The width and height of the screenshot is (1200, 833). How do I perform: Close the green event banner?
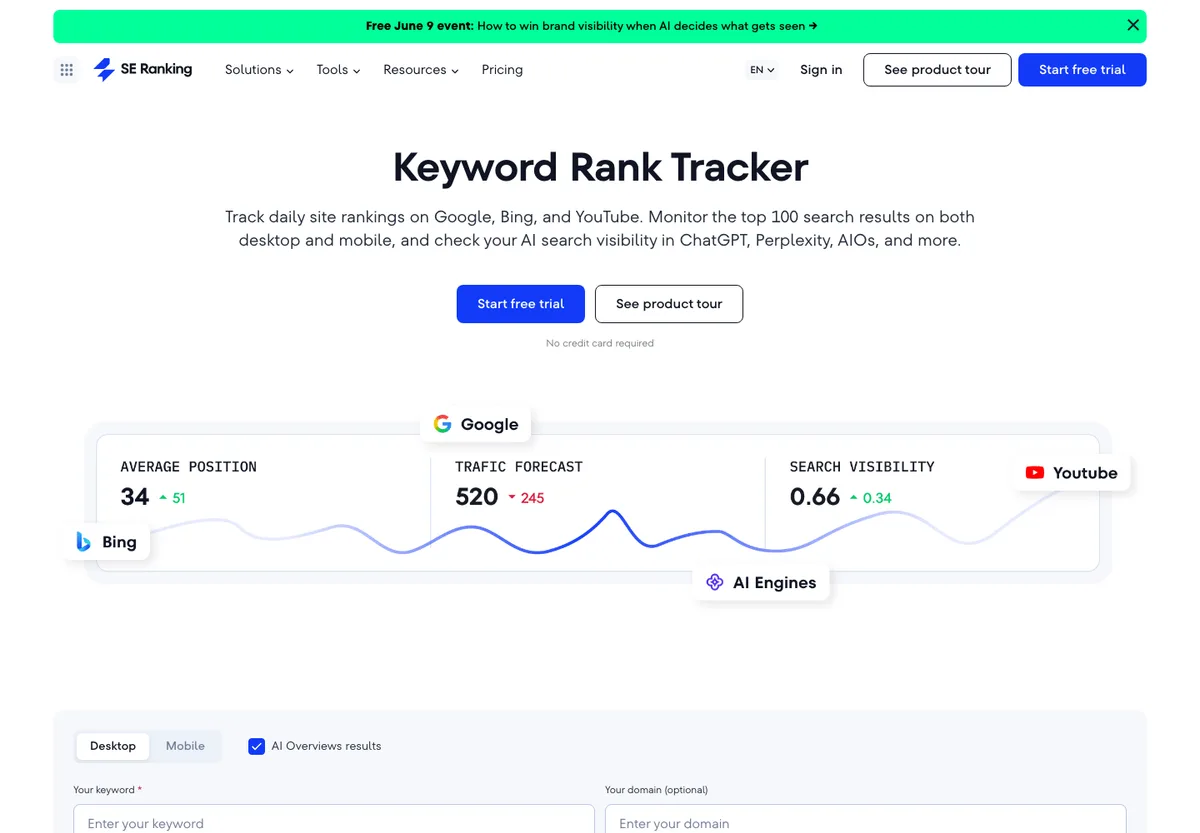click(1133, 26)
